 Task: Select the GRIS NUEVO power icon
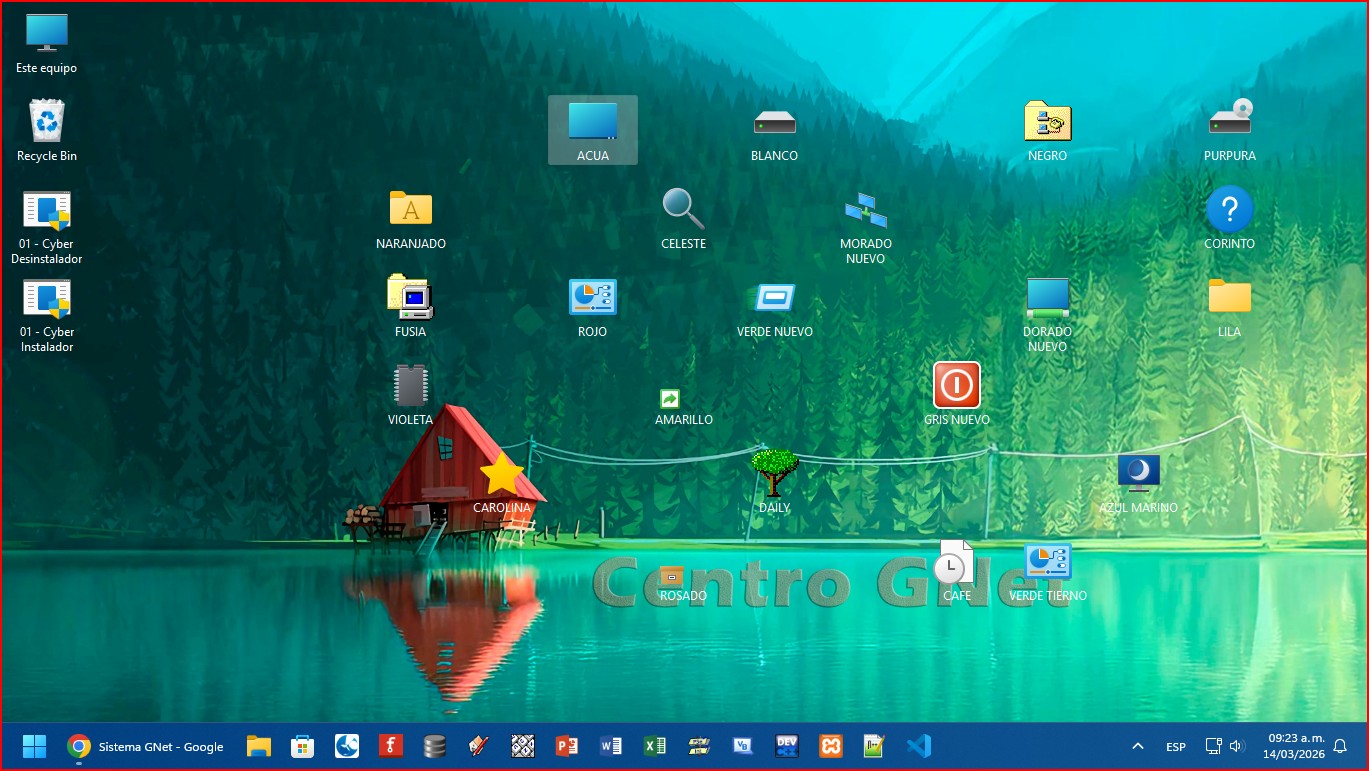point(956,386)
